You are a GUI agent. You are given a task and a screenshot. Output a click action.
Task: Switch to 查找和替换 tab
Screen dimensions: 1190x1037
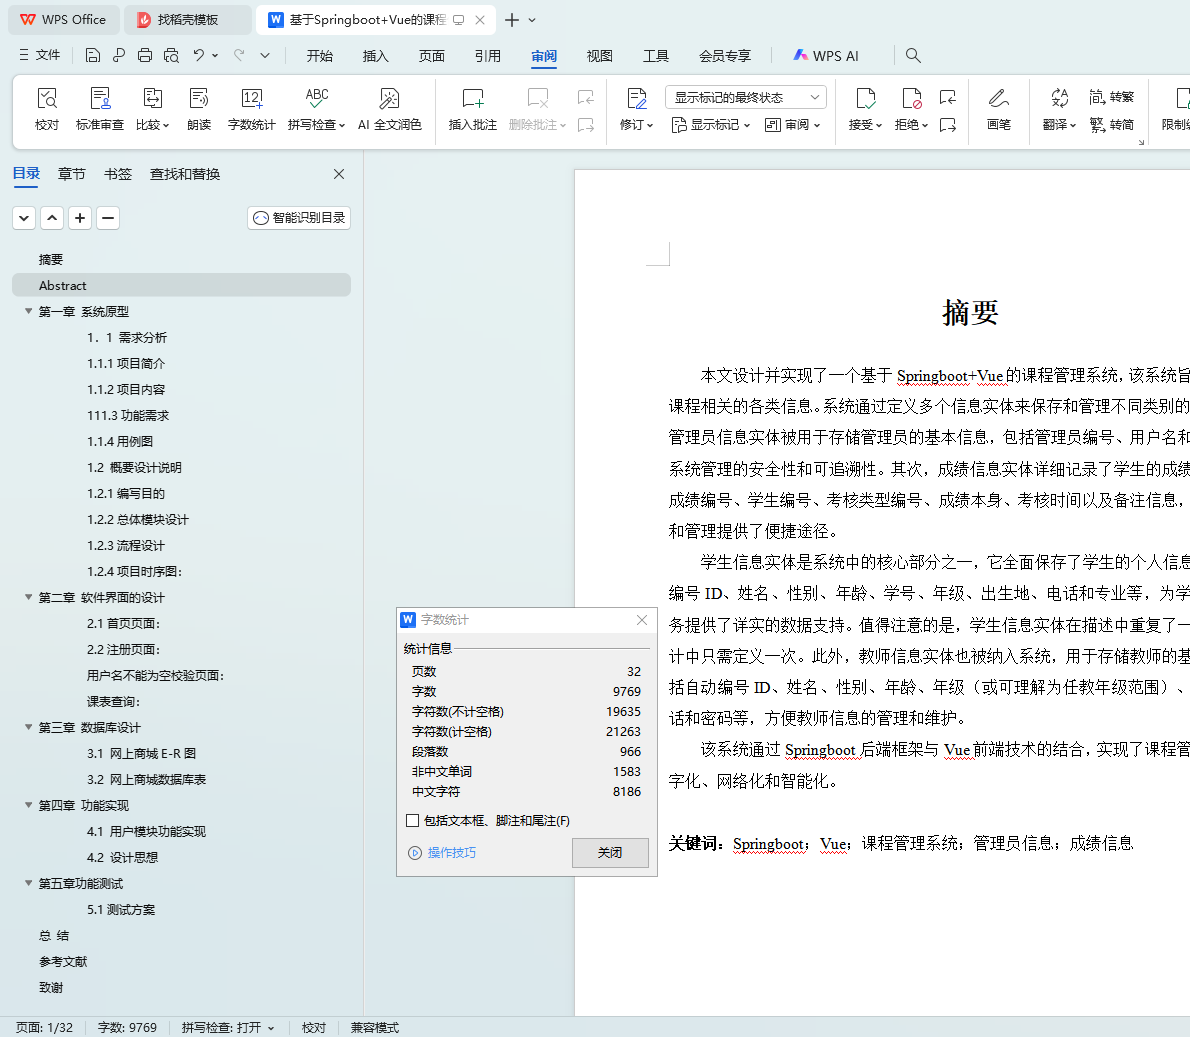(185, 174)
